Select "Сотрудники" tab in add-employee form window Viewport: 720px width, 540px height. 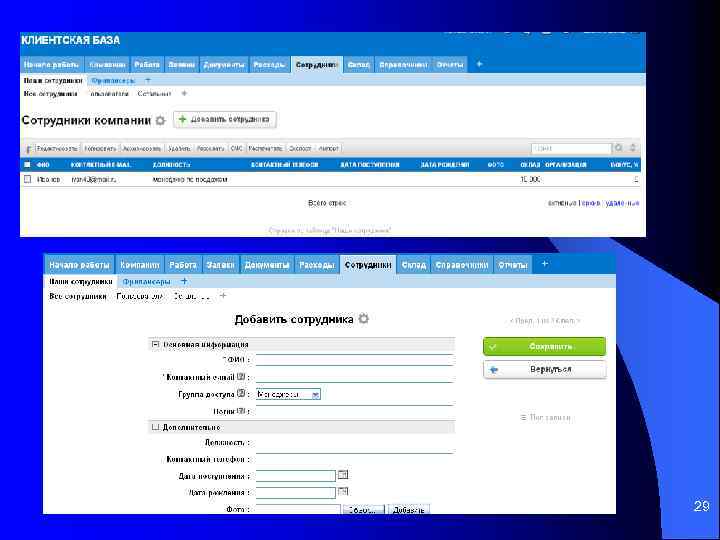pyautogui.click(x=368, y=265)
